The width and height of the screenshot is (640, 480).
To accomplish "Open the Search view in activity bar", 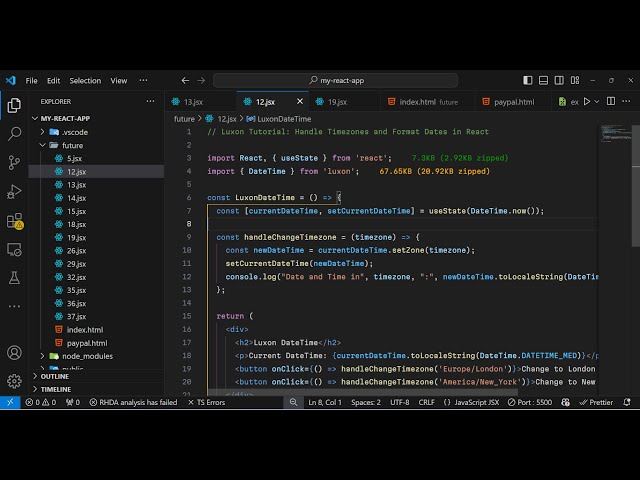I will [14, 132].
